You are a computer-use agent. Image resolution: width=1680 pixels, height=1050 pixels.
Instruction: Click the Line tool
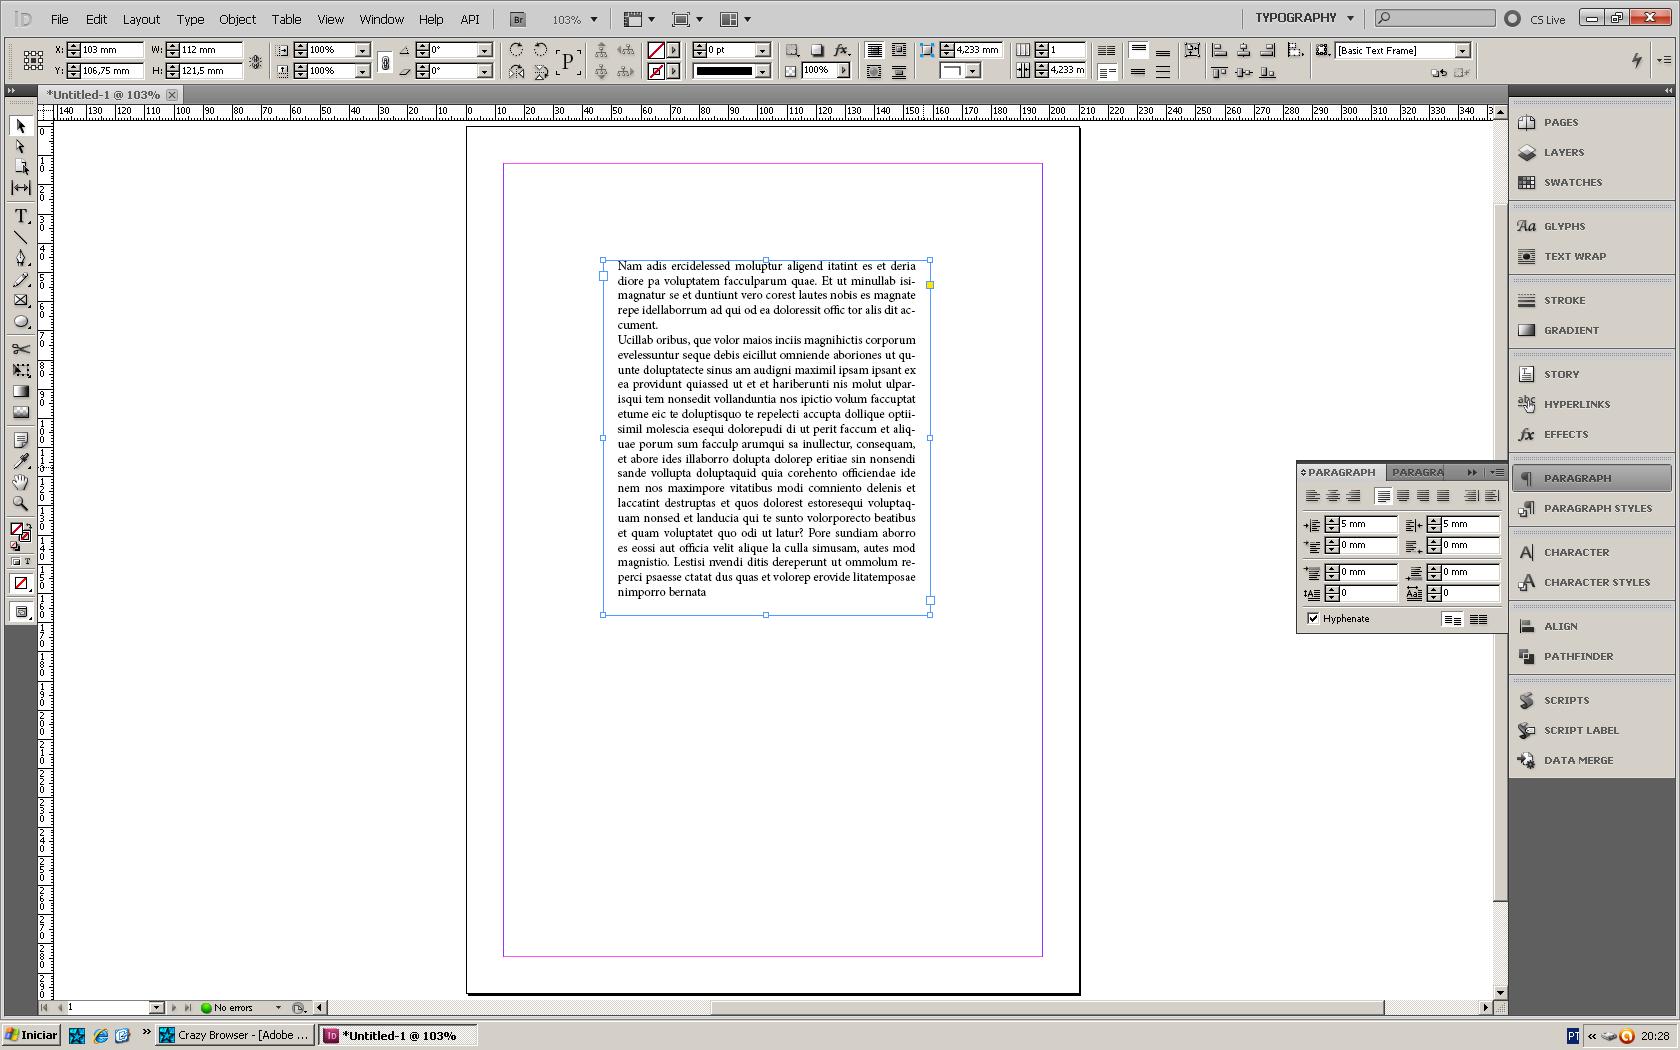pyautogui.click(x=20, y=238)
